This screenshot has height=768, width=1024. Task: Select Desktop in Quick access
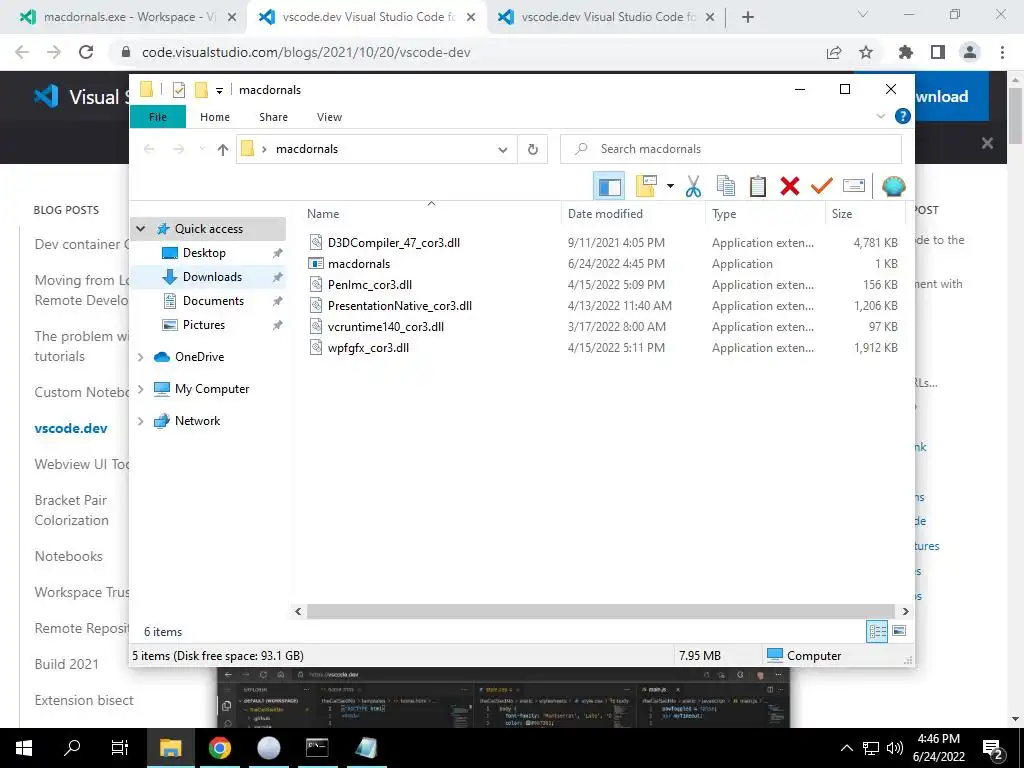pyautogui.click(x=204, y=253)
